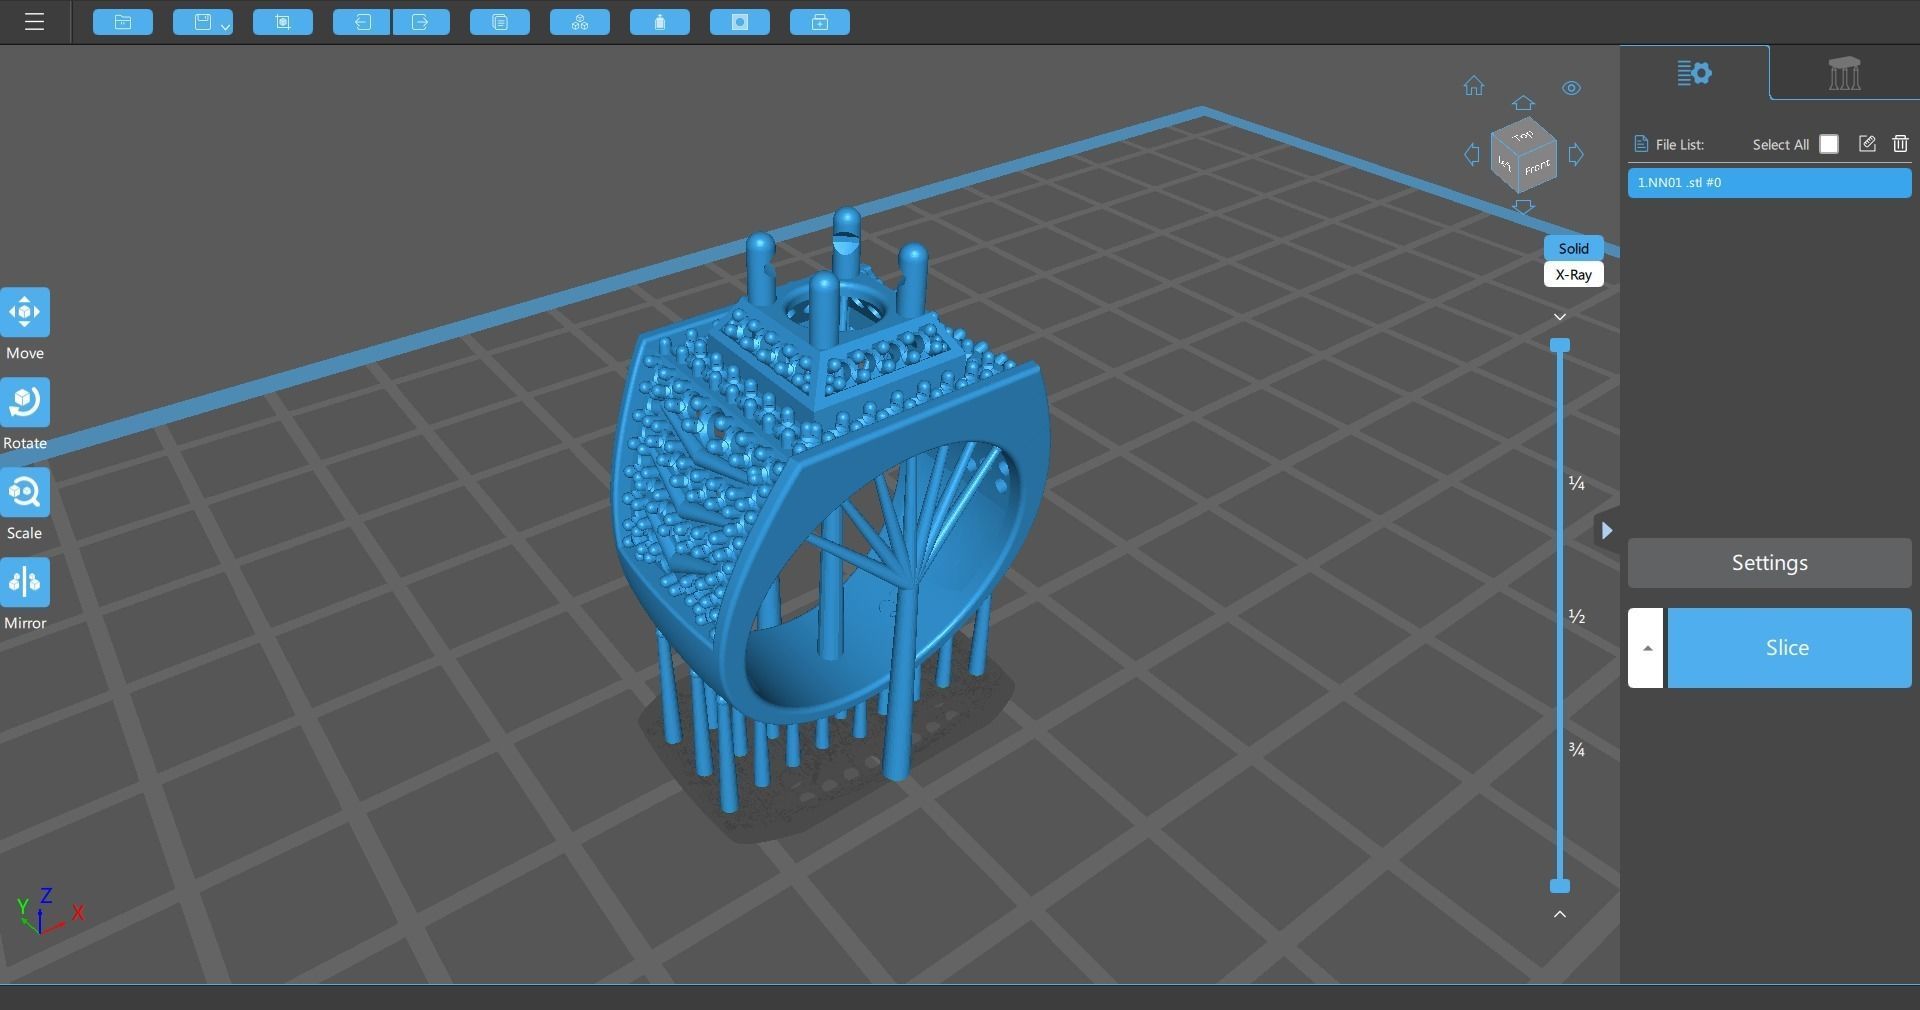Switch to X-Ray render mode
This screenshot has width=1920, height=1010.
click(x=1573, y=275)
